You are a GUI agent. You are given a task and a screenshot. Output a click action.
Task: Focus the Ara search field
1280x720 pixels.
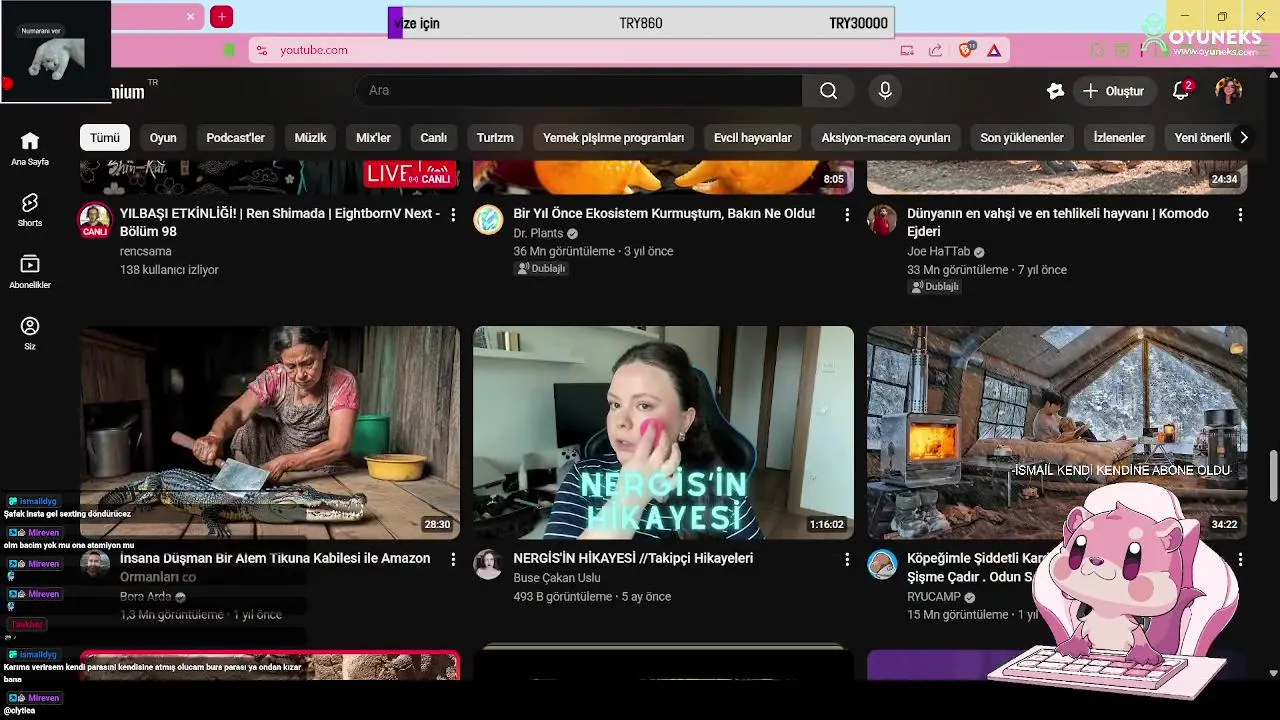[579, 91]
